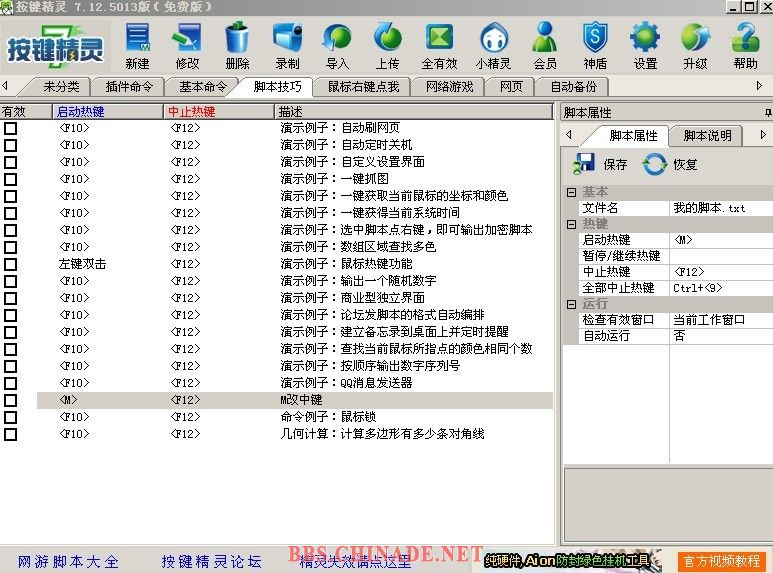
Task: Check the box for M改中键 script
Action: 11,400
